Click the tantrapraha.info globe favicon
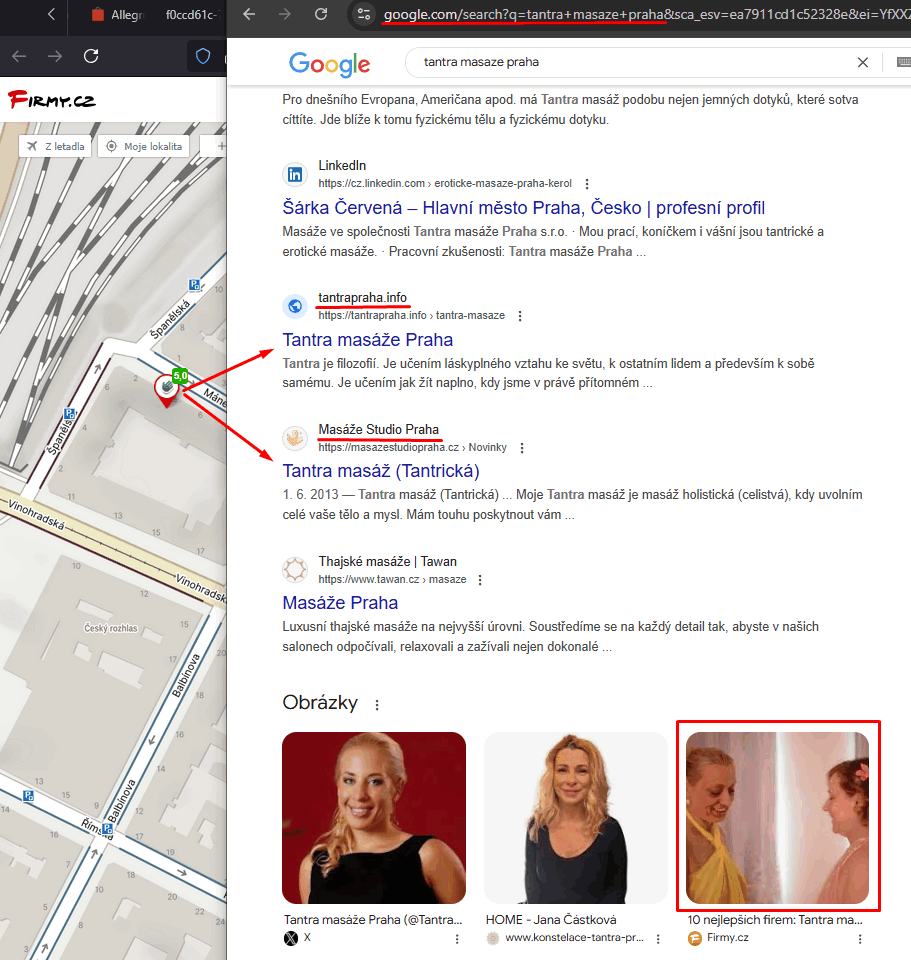The height and width of the screenshot is (960, 911). click(x=294, y=306)
